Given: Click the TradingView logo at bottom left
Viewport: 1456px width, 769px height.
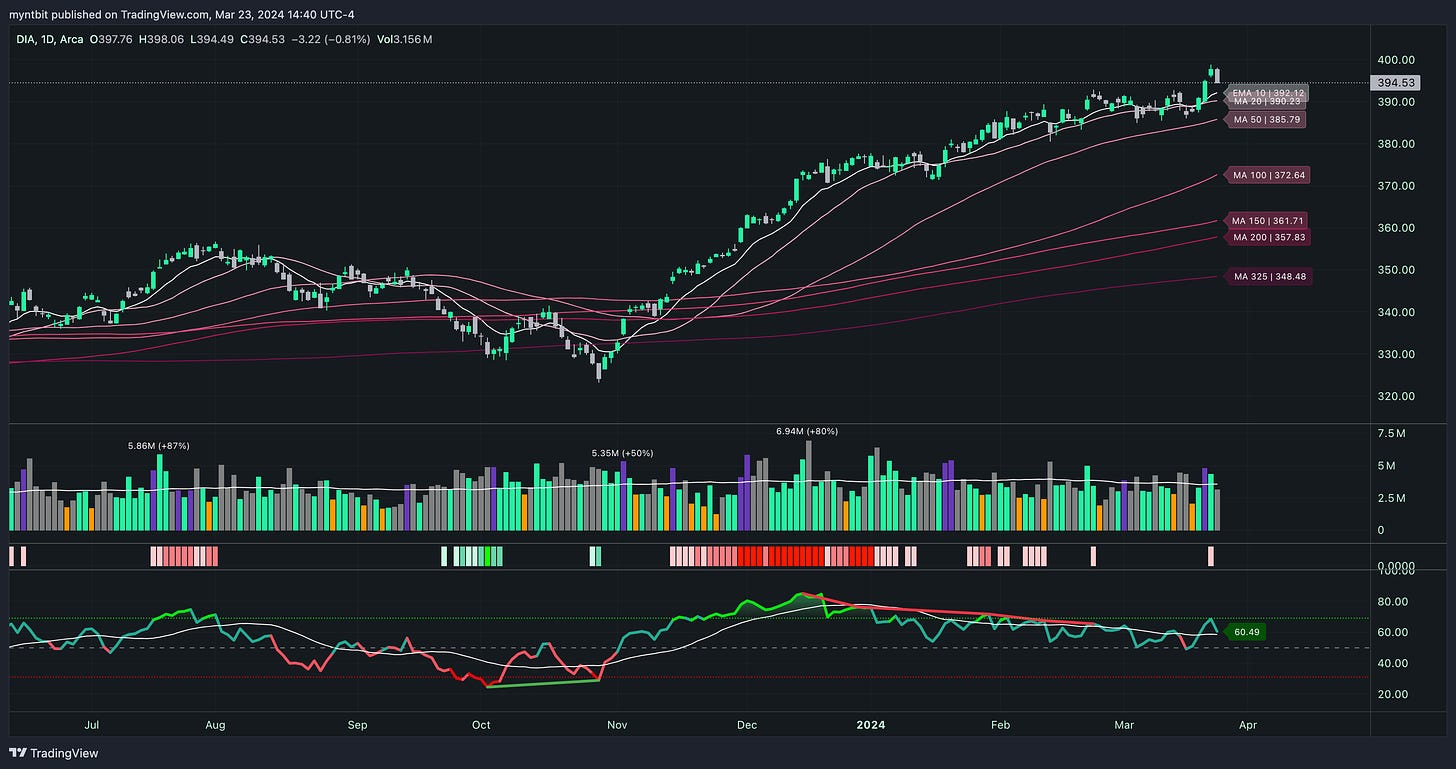Looking at the screenshot, I should point(54,753).
